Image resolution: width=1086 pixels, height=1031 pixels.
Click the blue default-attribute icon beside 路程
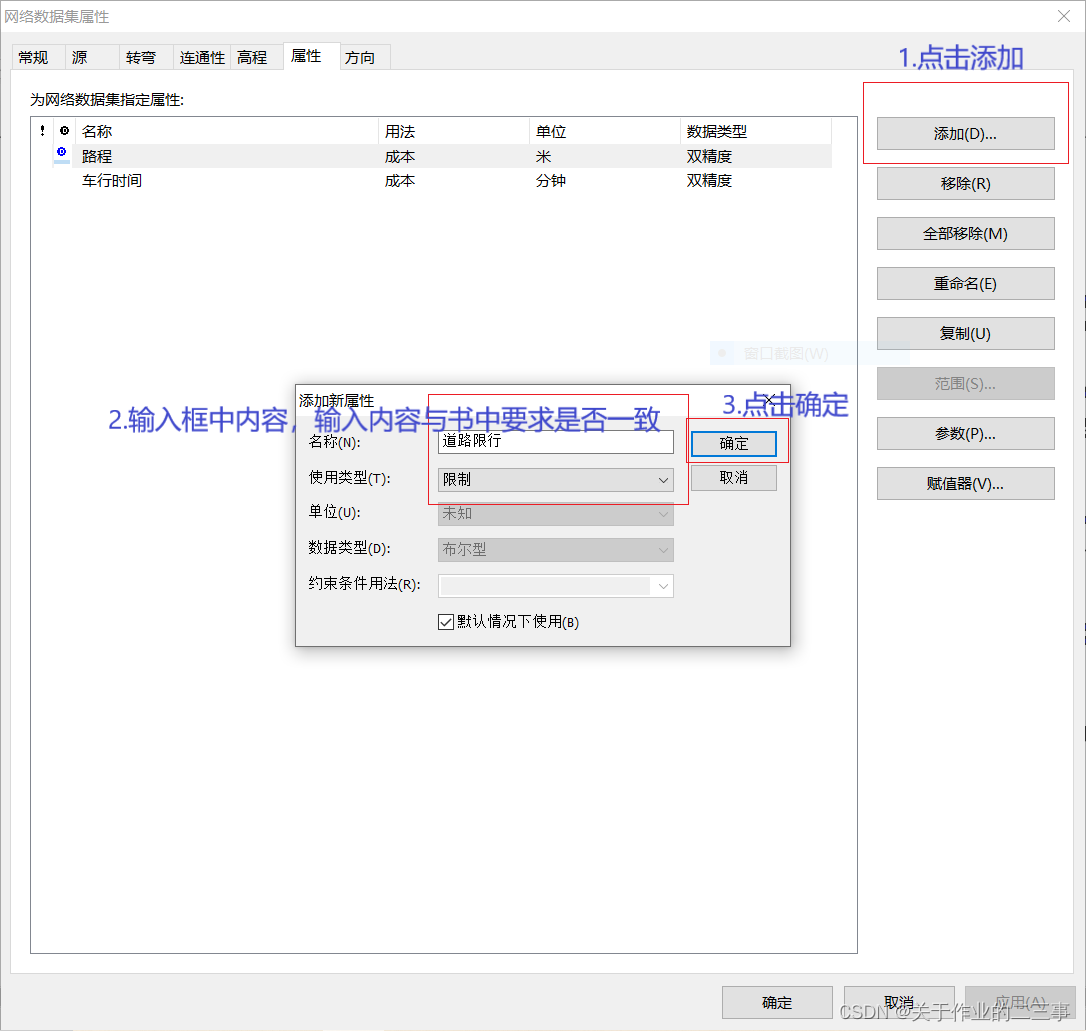62,152
